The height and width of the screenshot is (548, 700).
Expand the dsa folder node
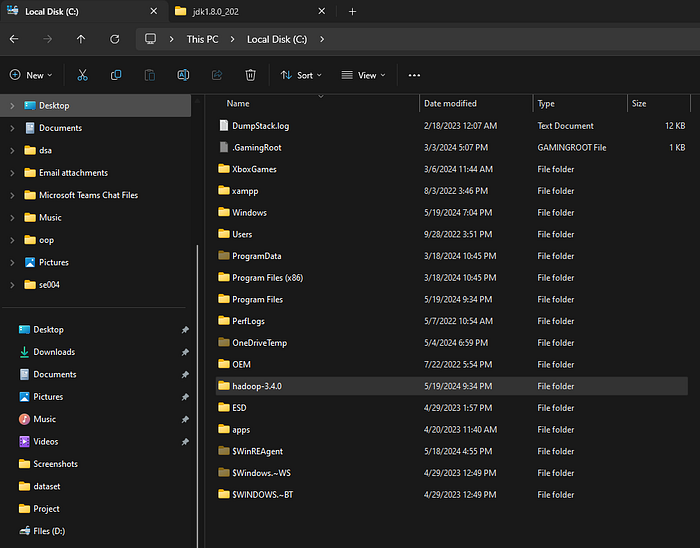point(12,150)
